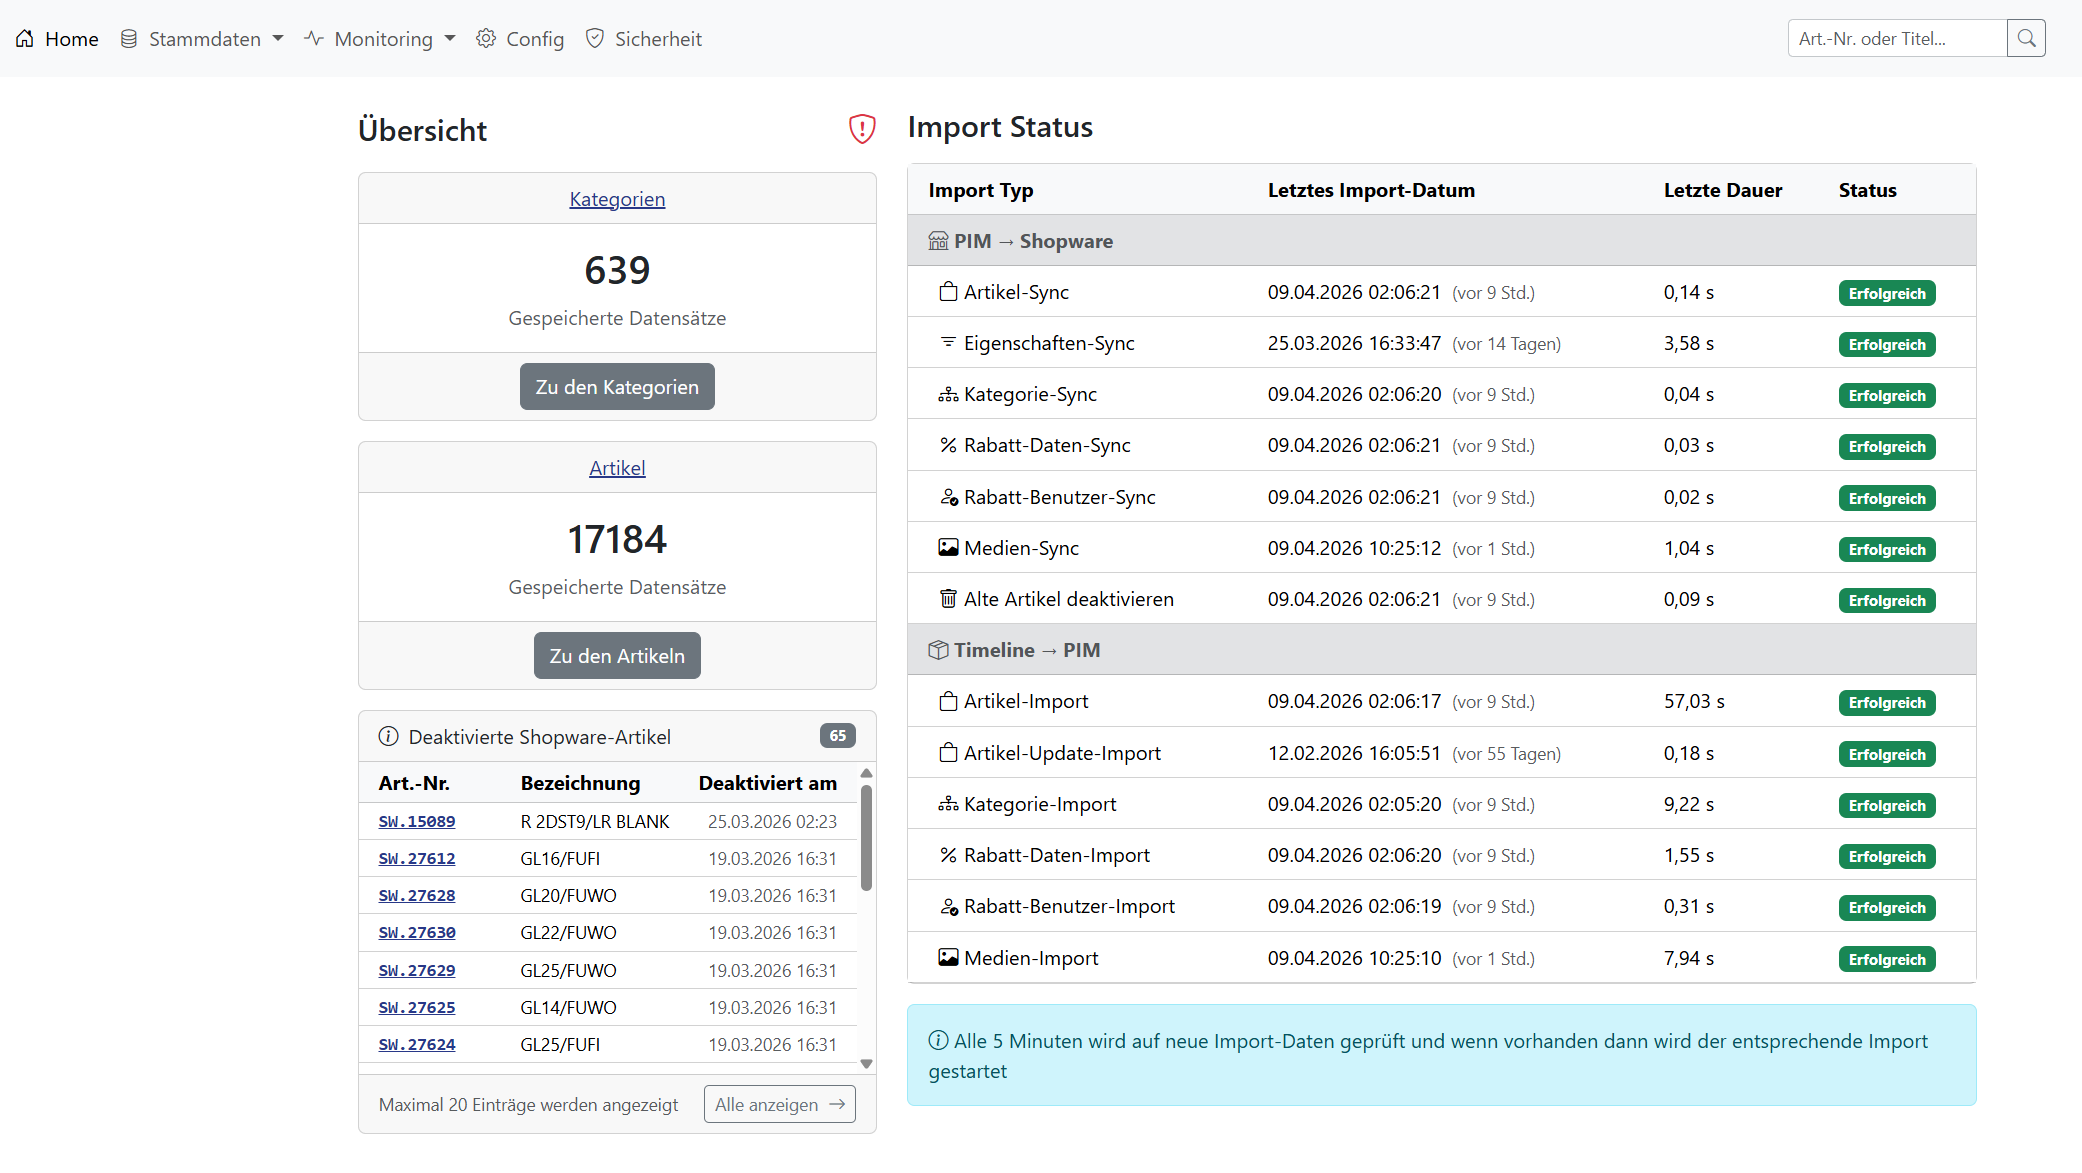This screenshot has width=2082, height=1173.
Task: Click the shop icon in PIM → Shopware header
Action: [938, 240]
